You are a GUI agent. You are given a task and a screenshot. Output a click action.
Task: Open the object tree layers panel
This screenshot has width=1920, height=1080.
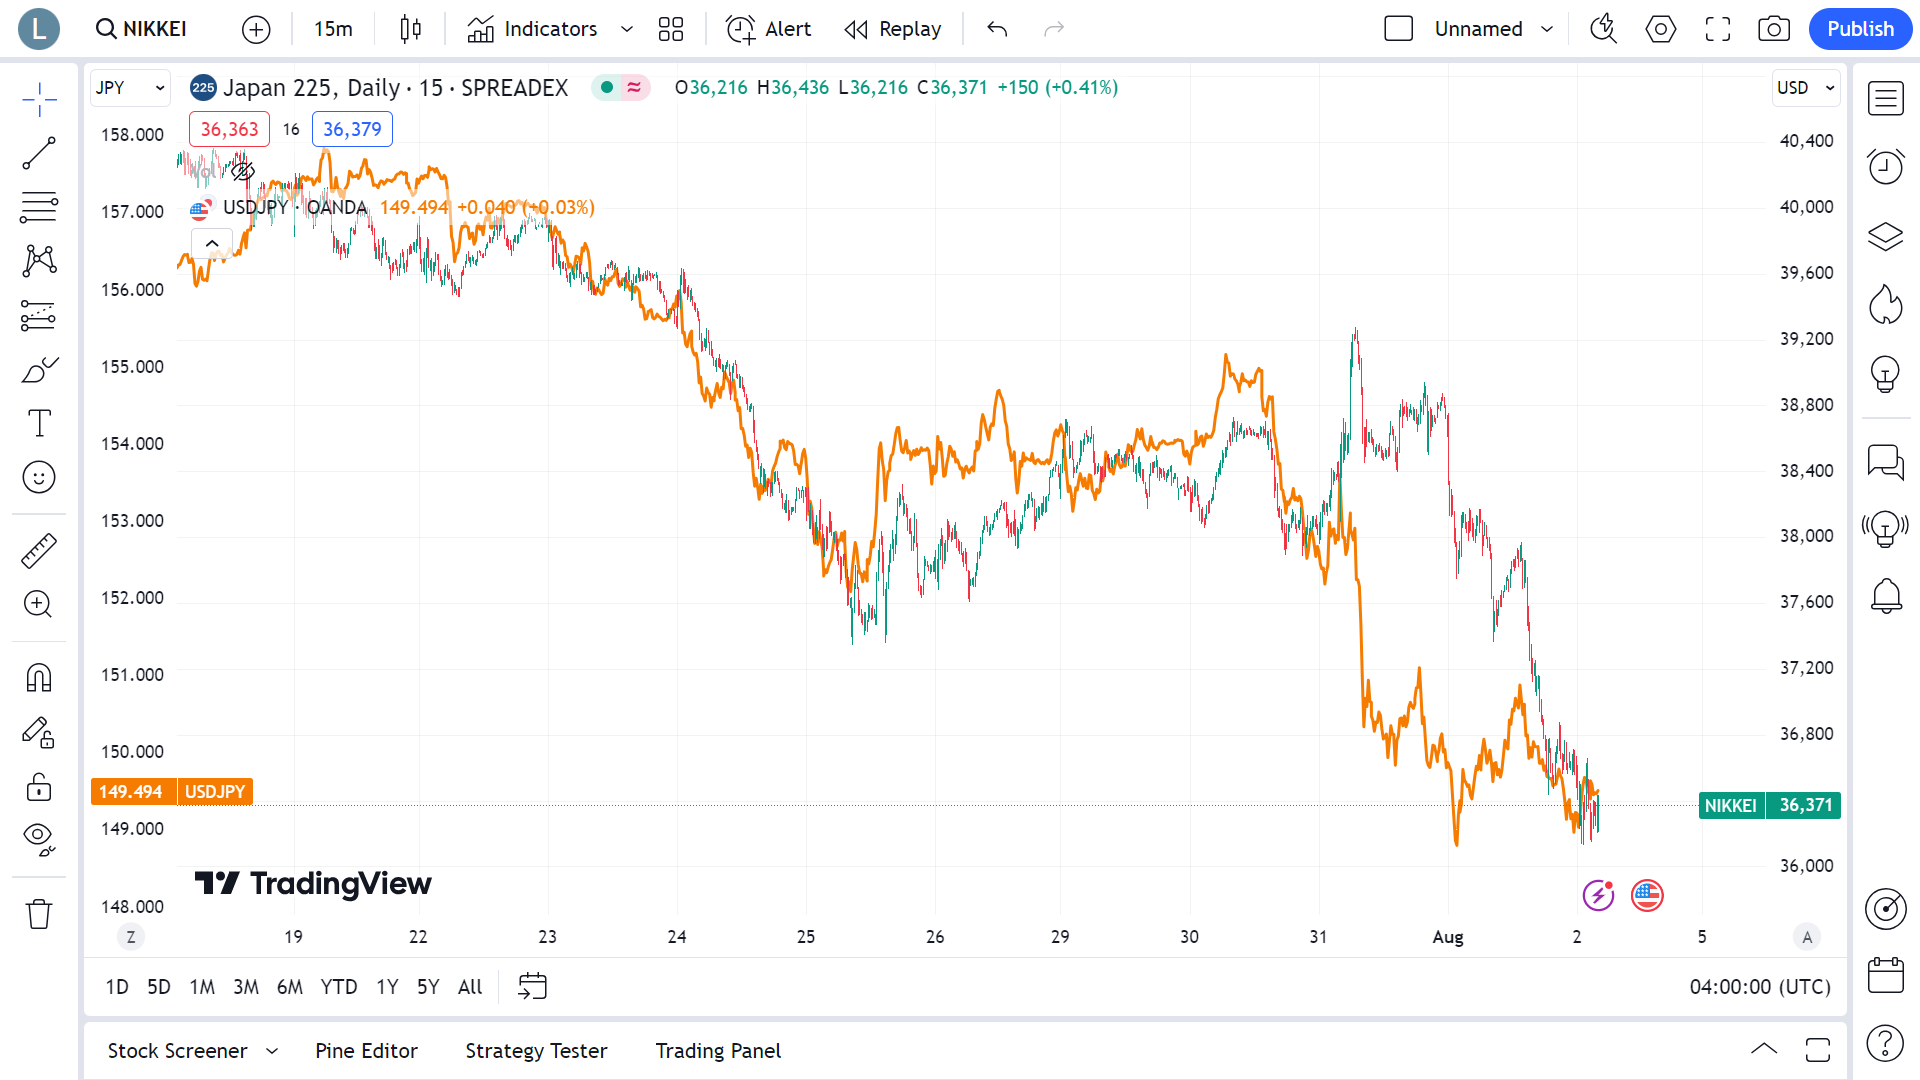click(x=1885, y=237)
